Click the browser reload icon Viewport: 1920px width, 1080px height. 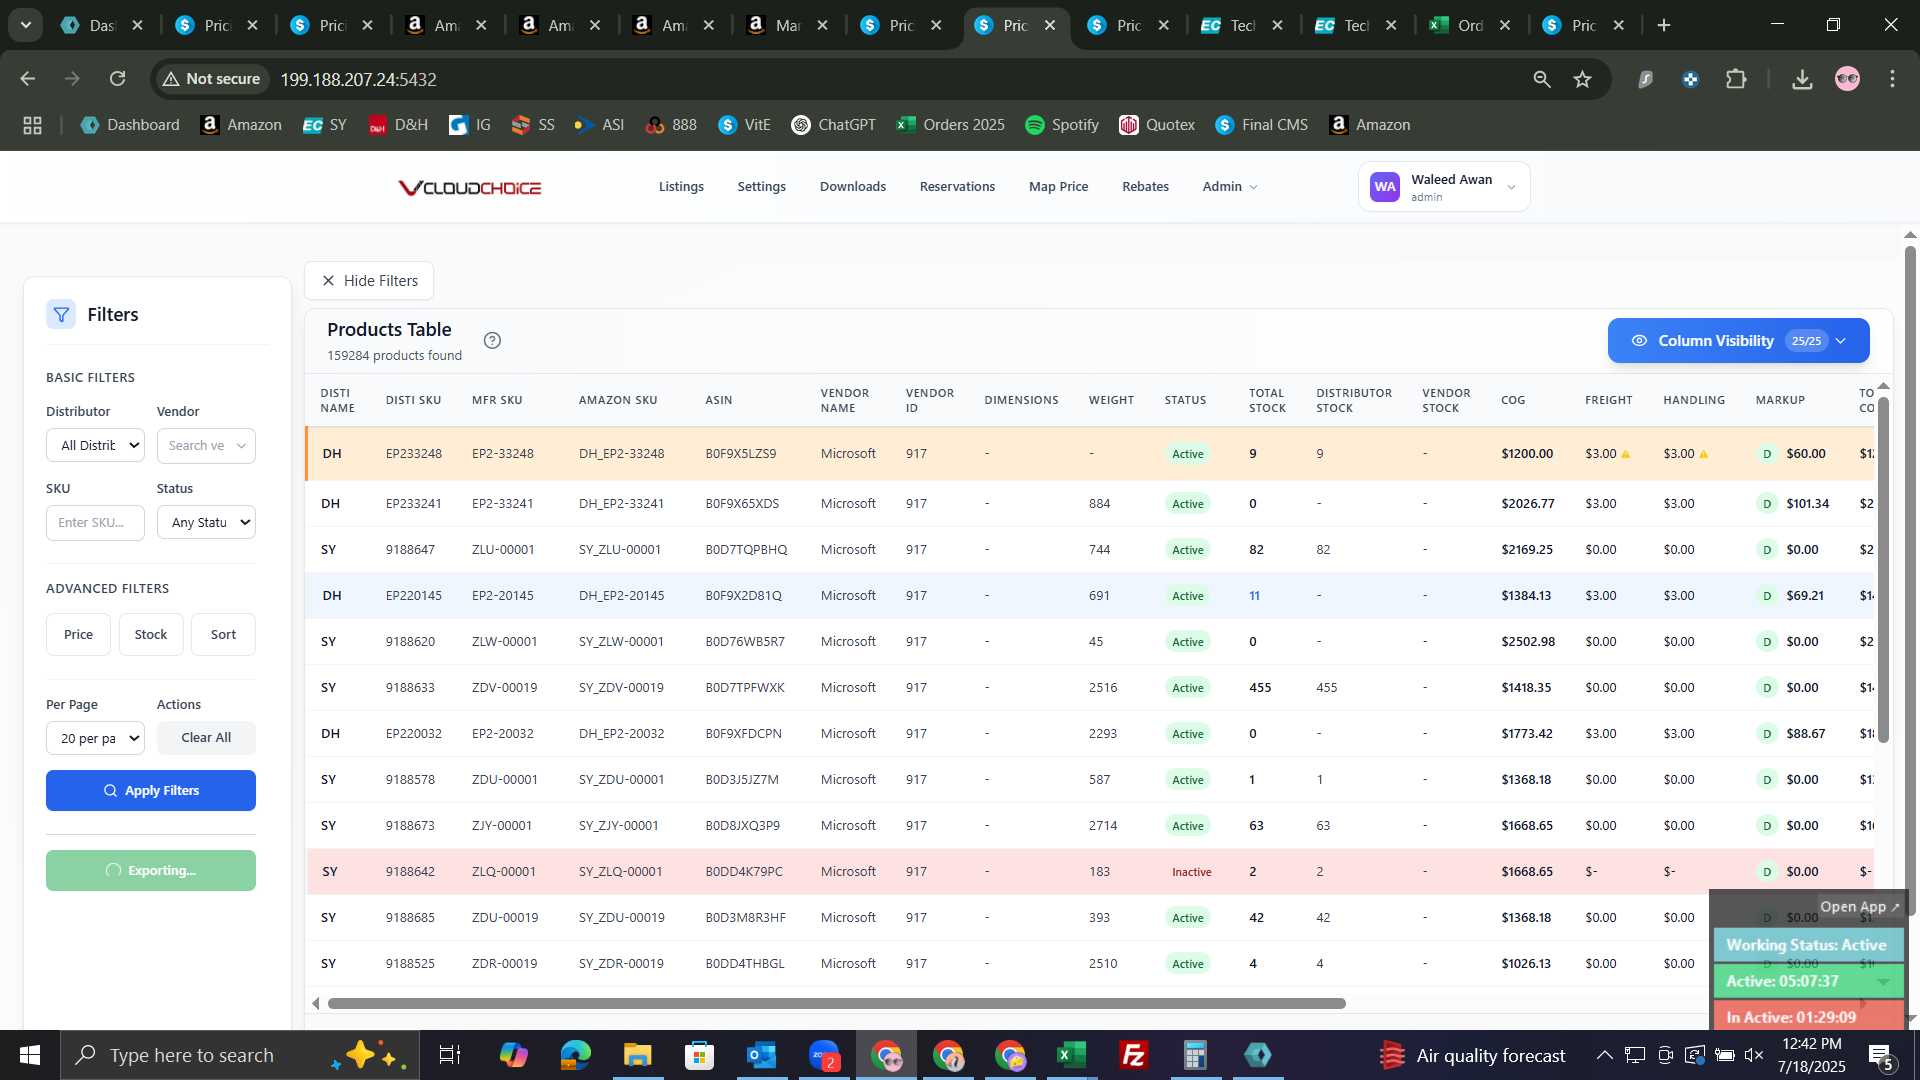(118, 79)
